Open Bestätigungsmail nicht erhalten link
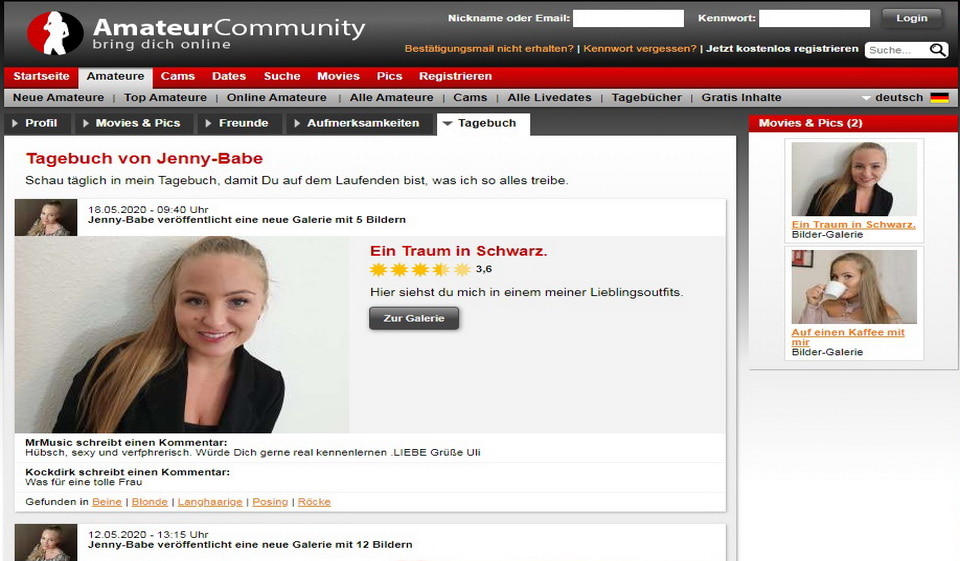The height and width of the screenshot is (561, 960). coord(489,48)
